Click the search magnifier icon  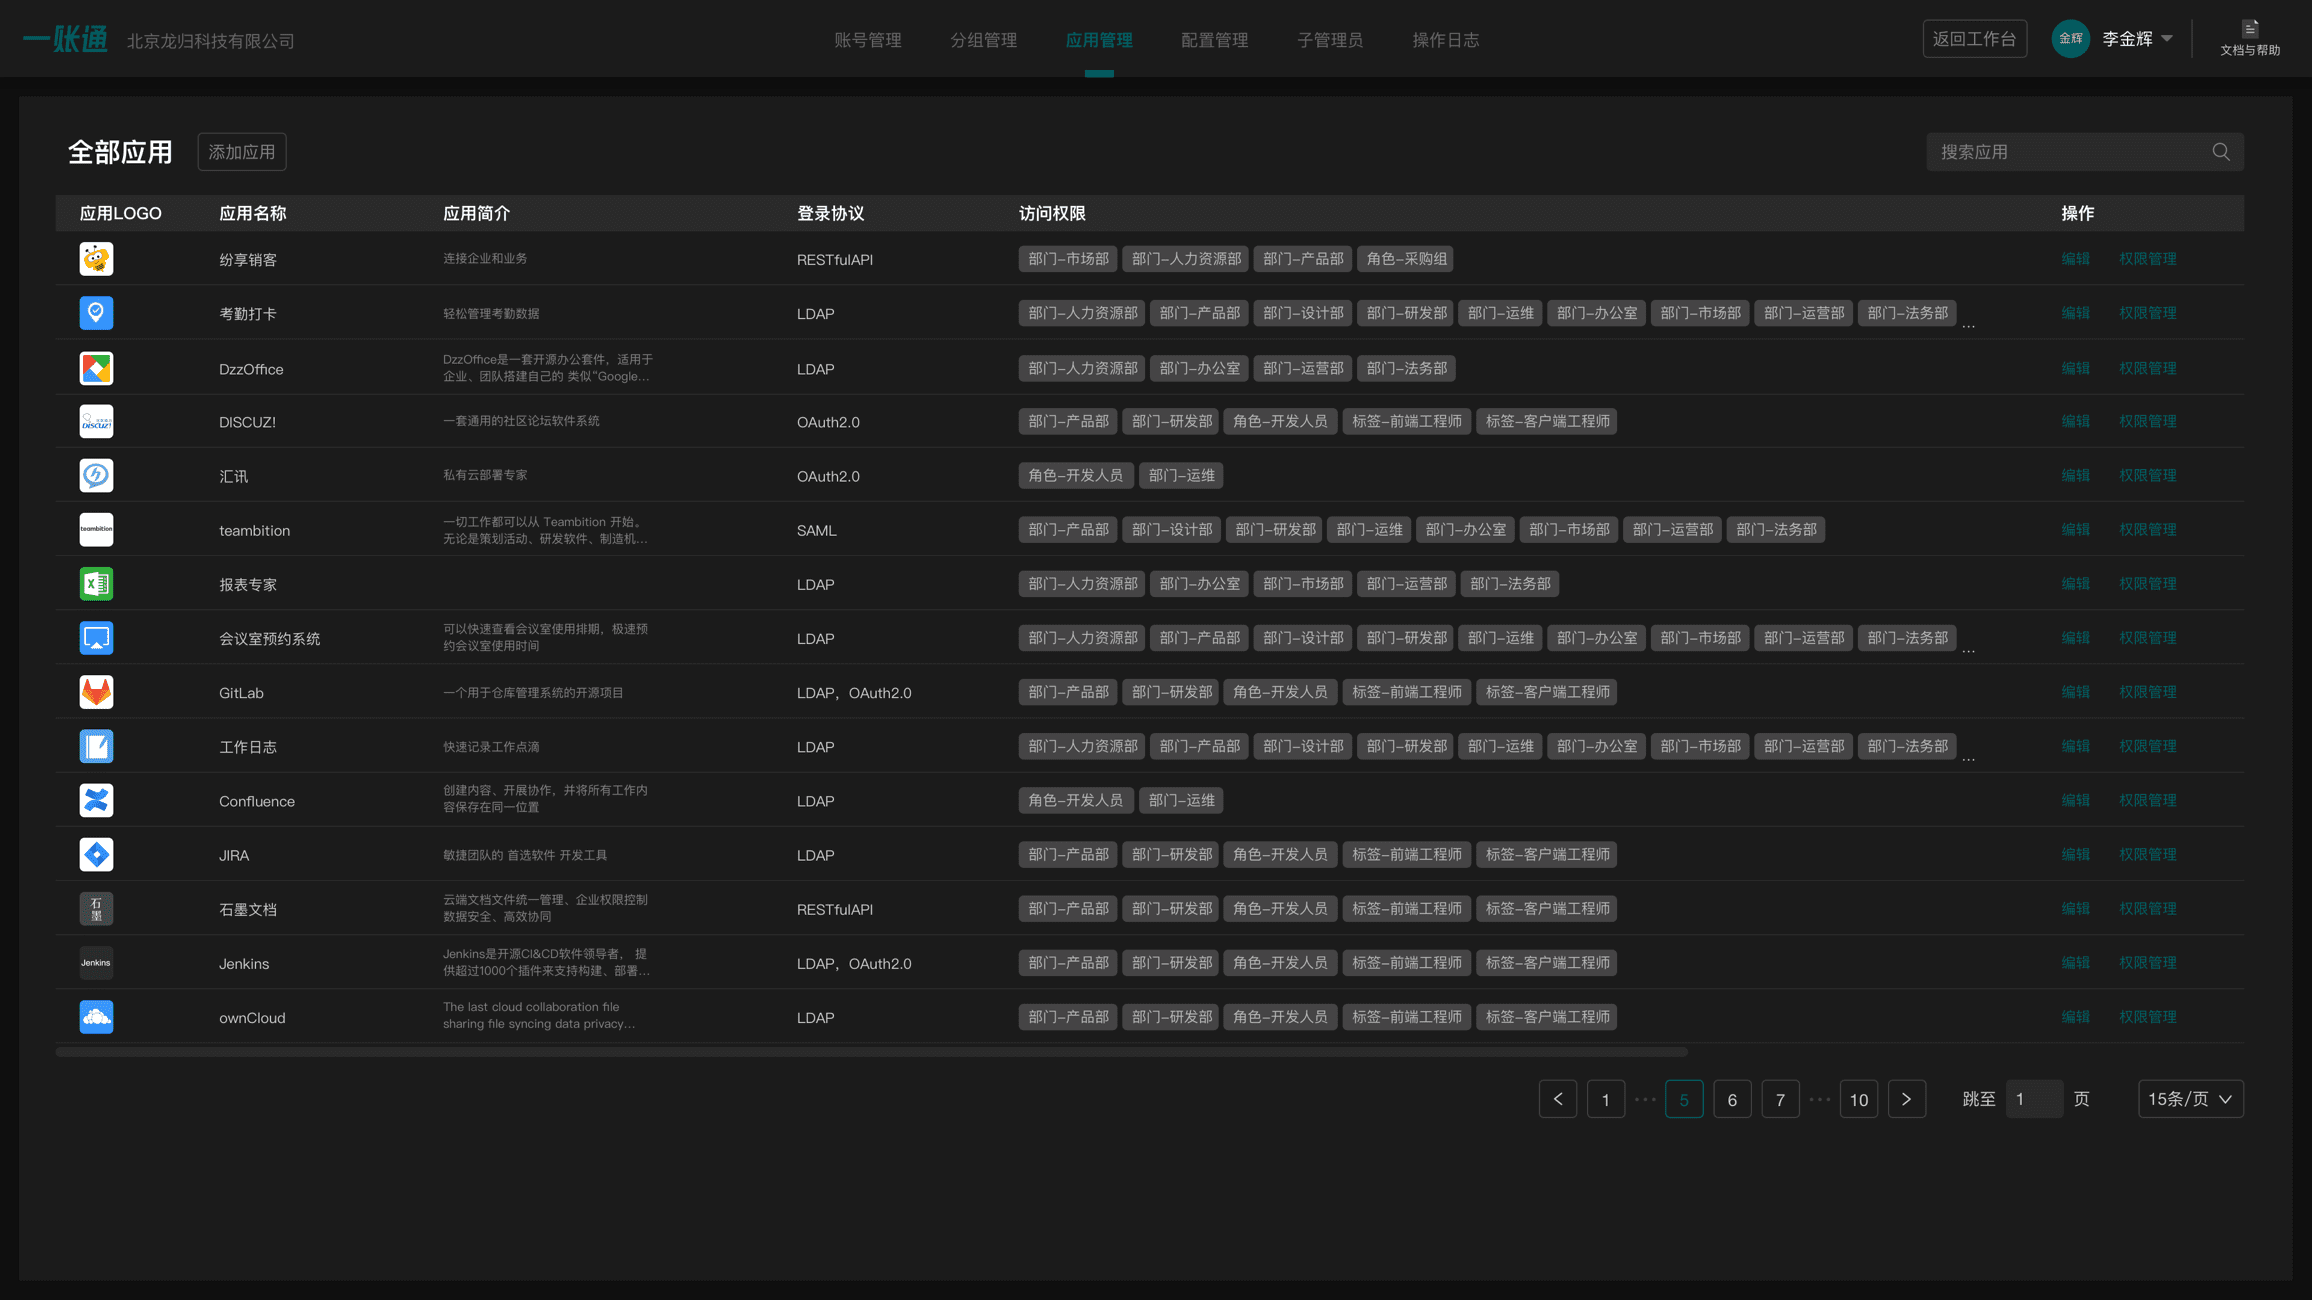(2221, 152)
